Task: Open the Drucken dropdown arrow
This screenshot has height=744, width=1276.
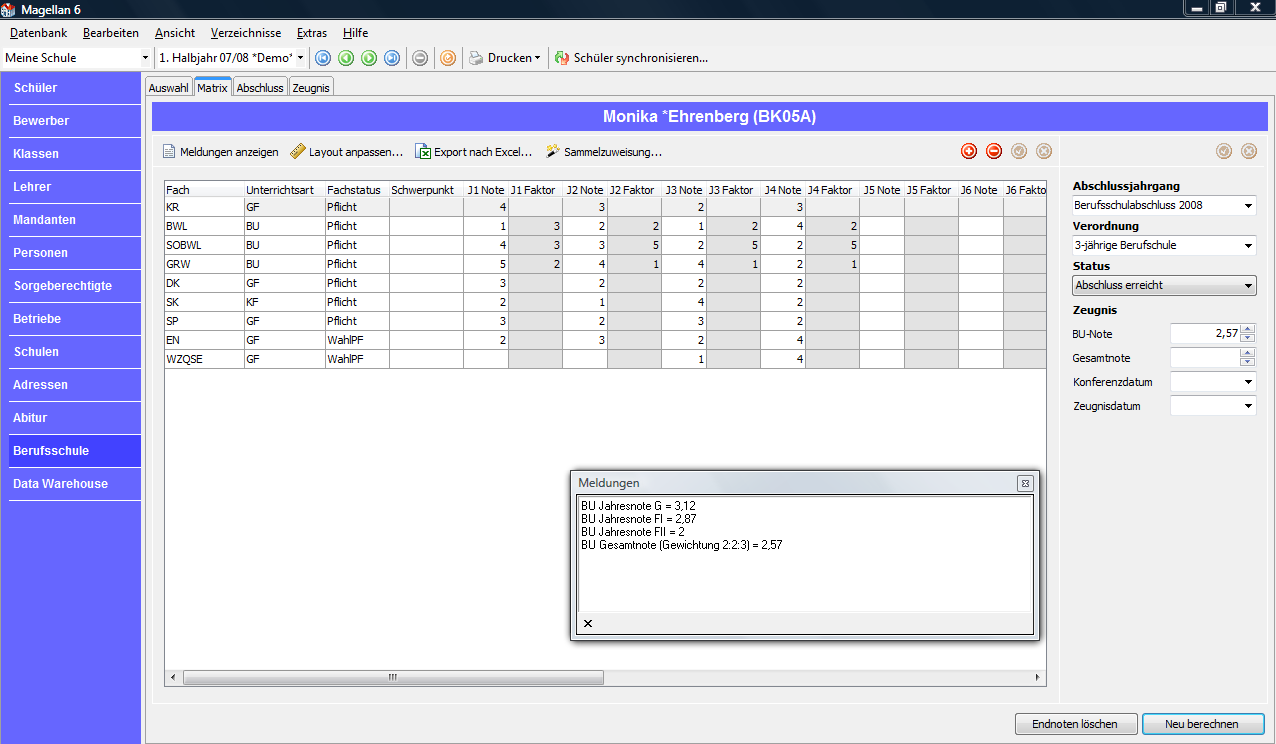Action: [537, 58]
